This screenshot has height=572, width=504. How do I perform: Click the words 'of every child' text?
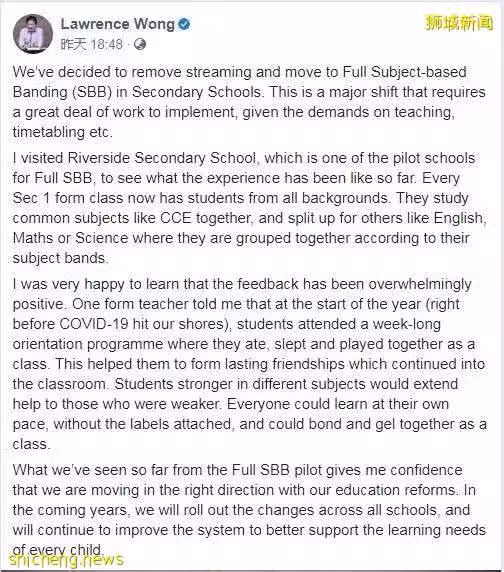point(58,550)
